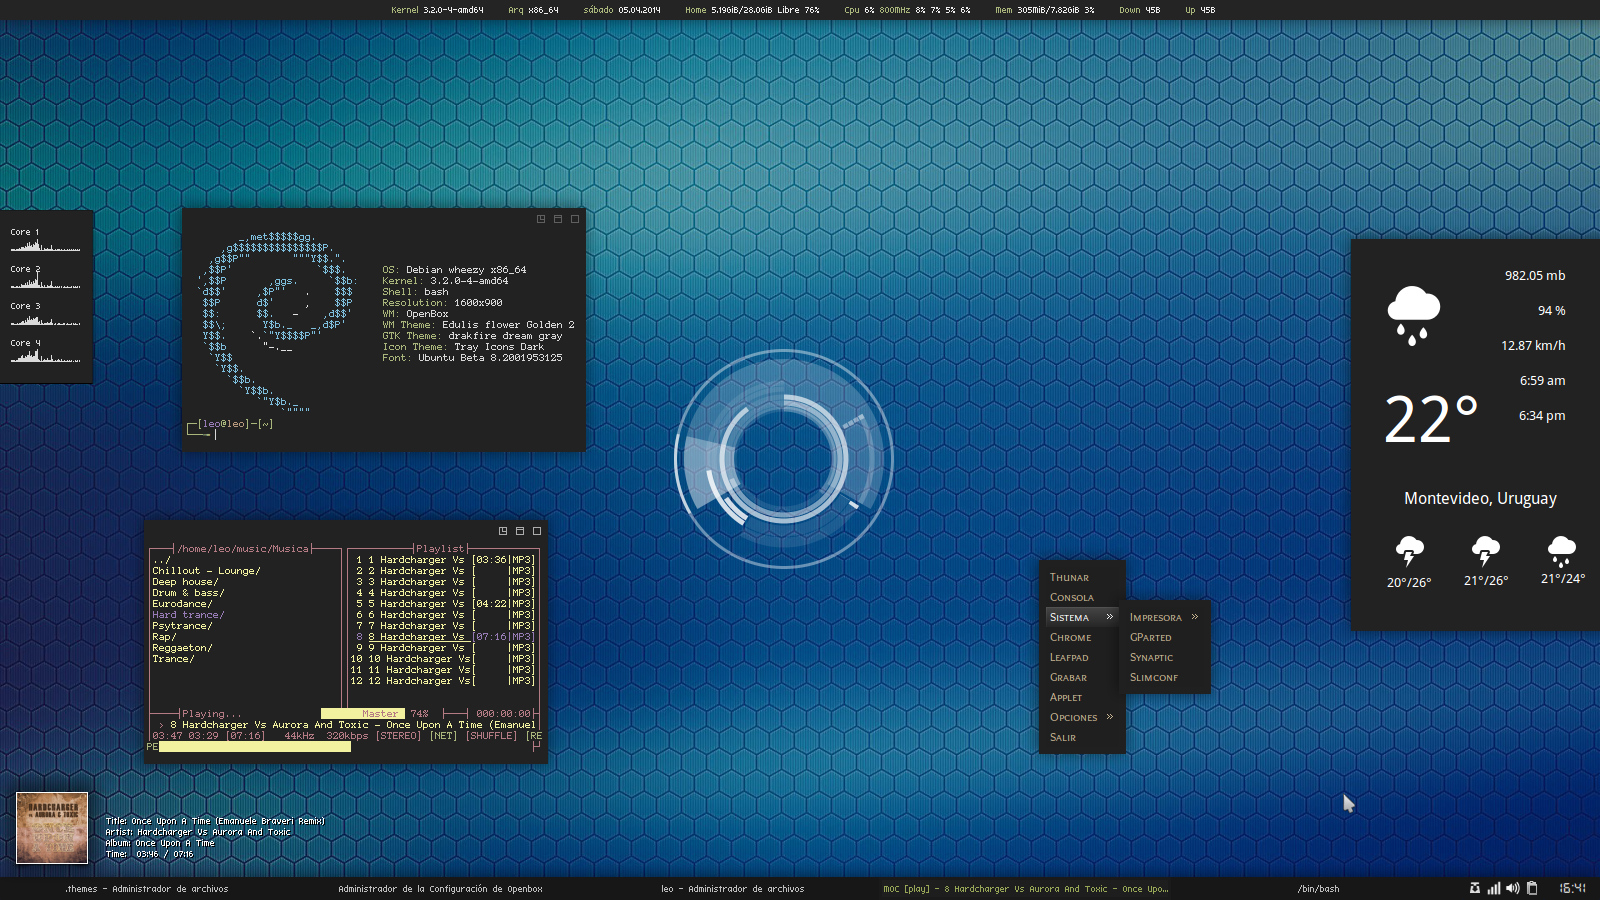Click the volume speaker tray icon
The image size is (1600, 900).
tap(1513, 888)
